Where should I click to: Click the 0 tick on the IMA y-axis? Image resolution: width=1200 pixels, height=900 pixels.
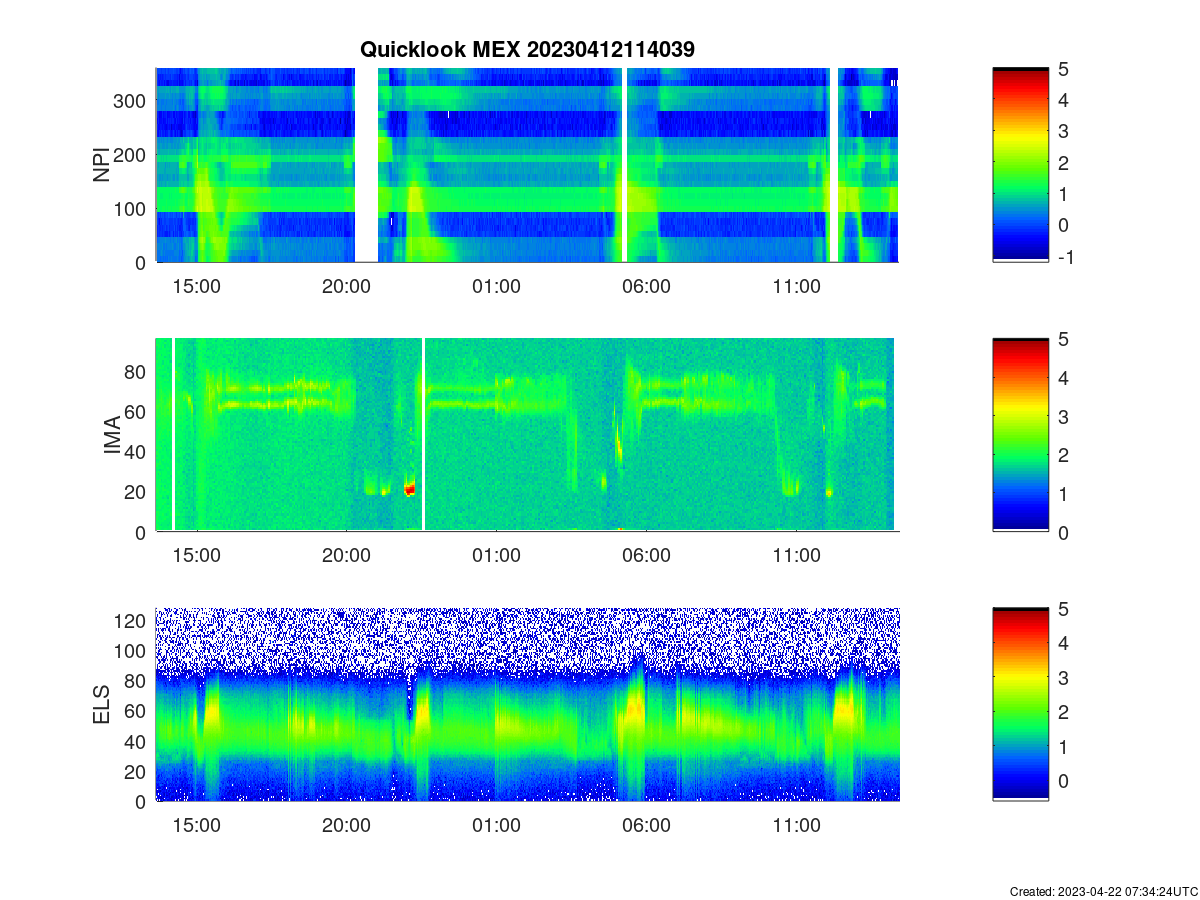point(141,532)
